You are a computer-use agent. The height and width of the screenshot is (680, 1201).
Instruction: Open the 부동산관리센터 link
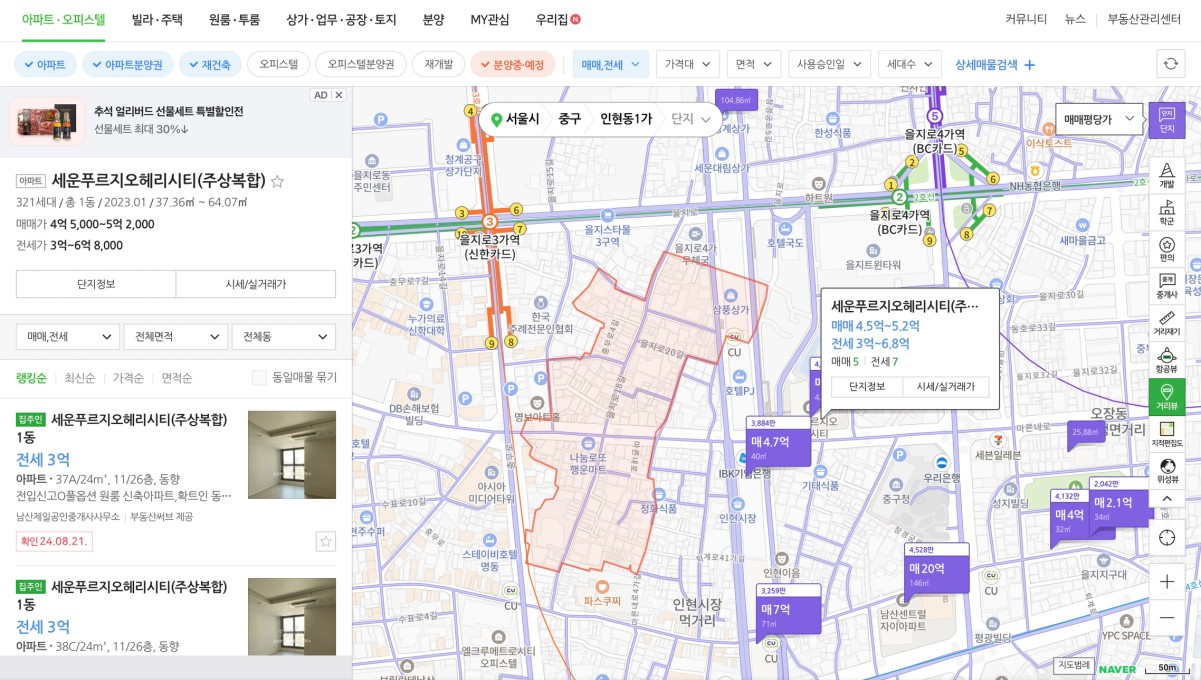(x=1144, y=19)
